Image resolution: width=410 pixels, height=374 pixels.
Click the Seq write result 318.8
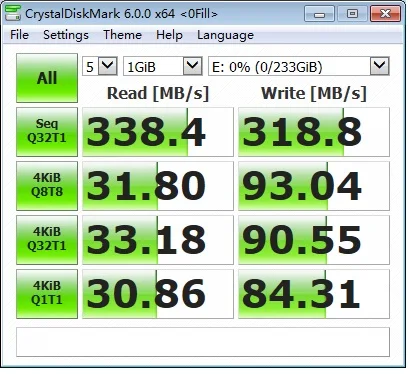point(314,132)
